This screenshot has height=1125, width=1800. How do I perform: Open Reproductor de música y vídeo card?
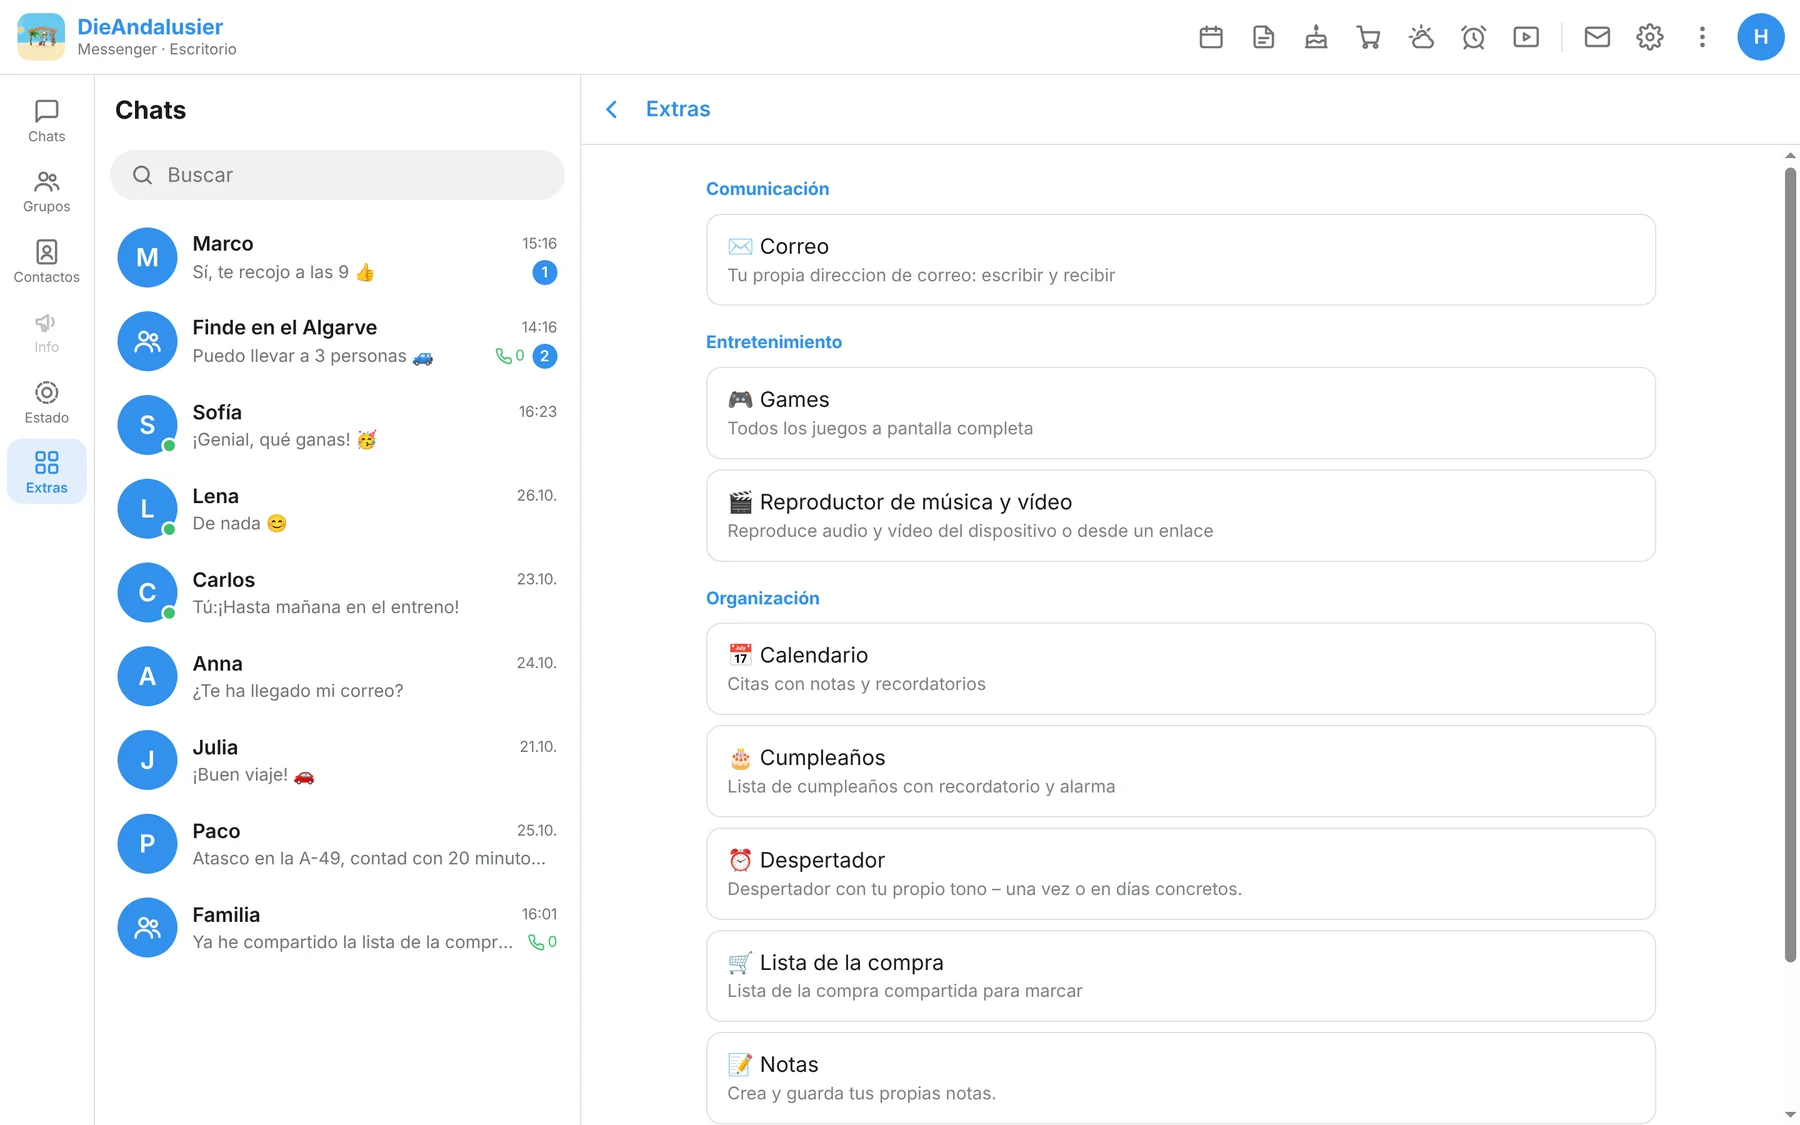pyautogui.click(x=1181, y=516)
